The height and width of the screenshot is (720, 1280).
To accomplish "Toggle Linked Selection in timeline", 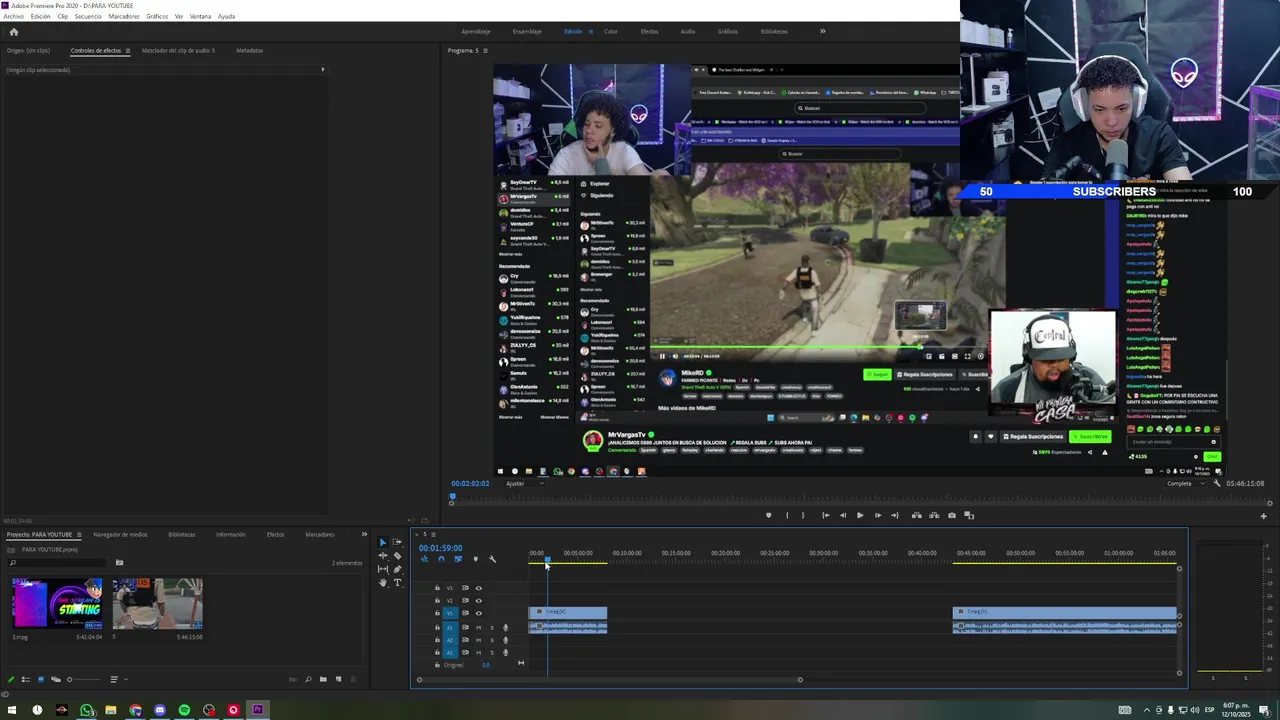I will [458, 559].
